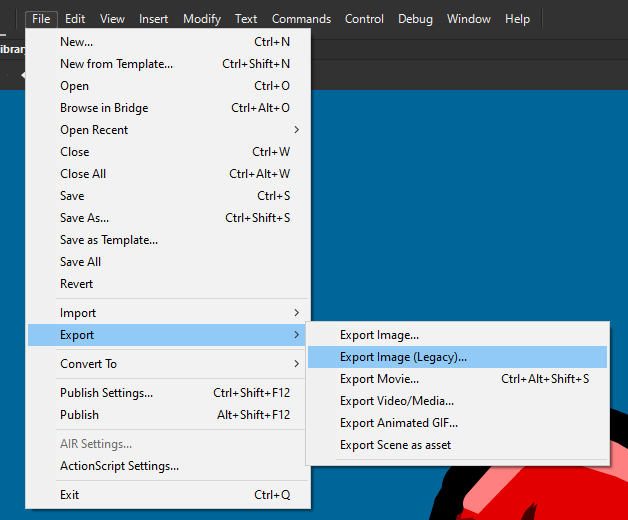Open the Debug menu

point(415,19)
